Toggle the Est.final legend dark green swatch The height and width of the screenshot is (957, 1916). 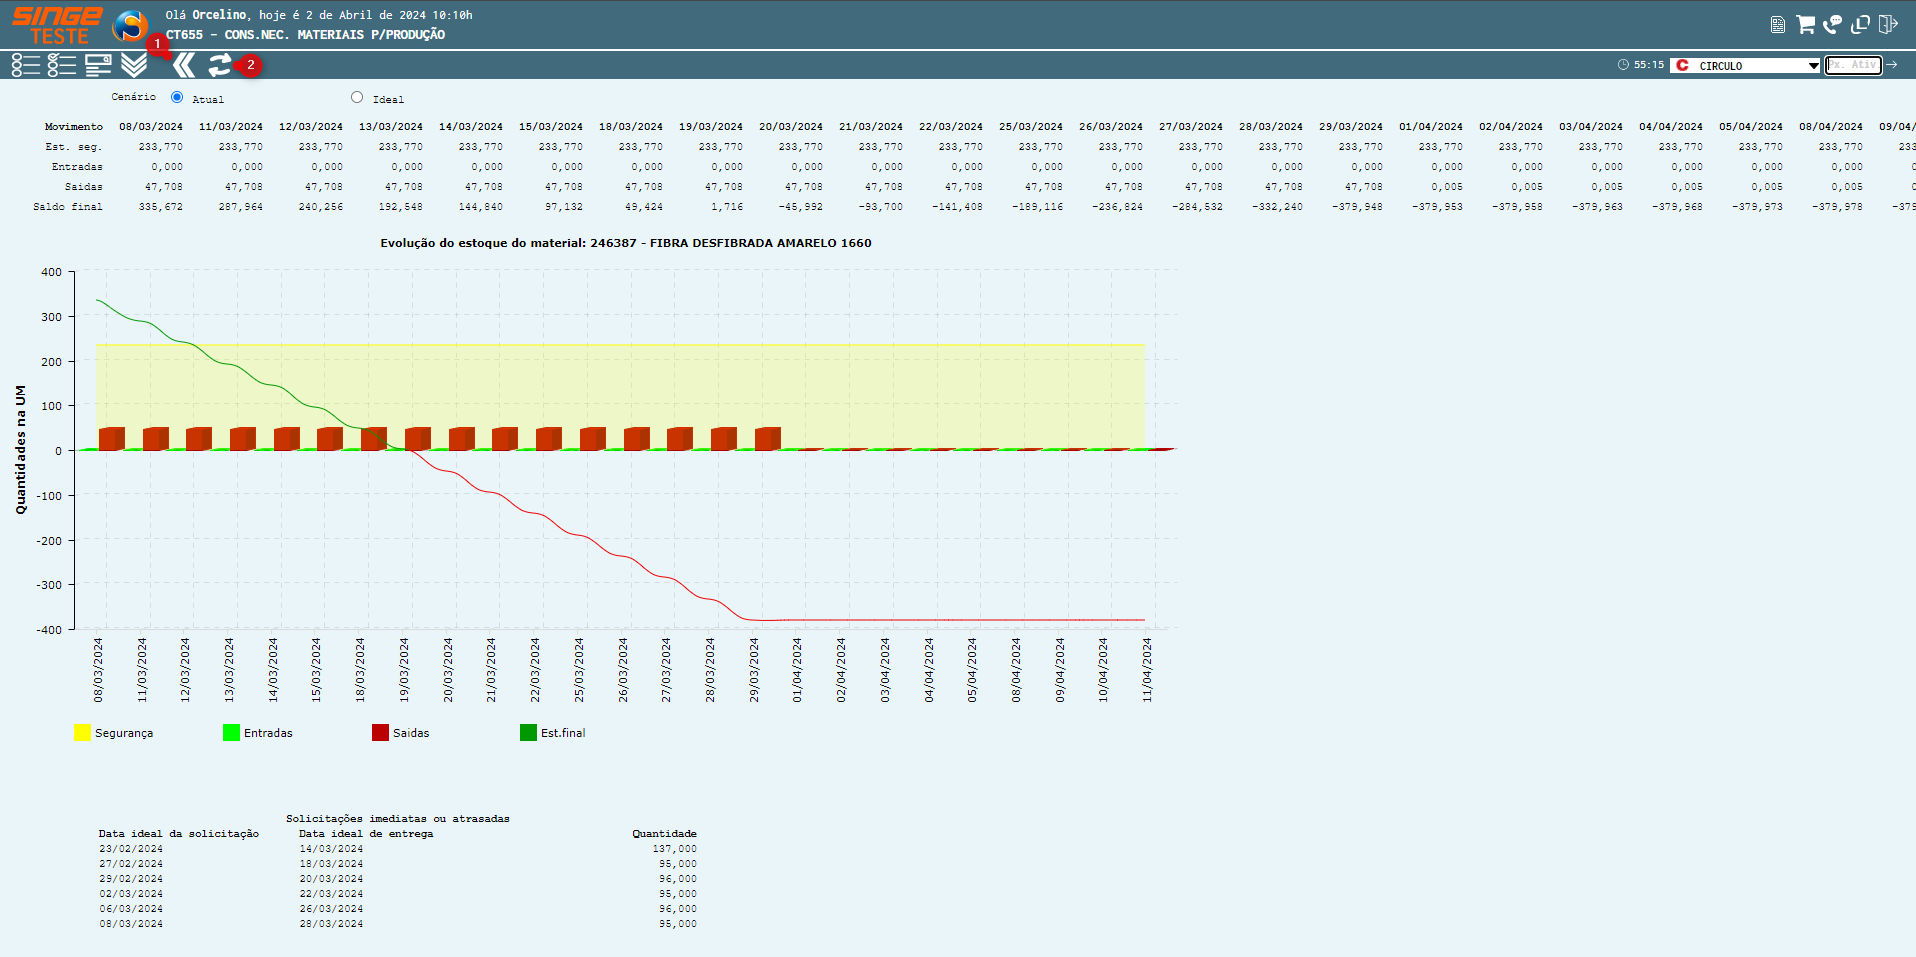tap(528, 733)
